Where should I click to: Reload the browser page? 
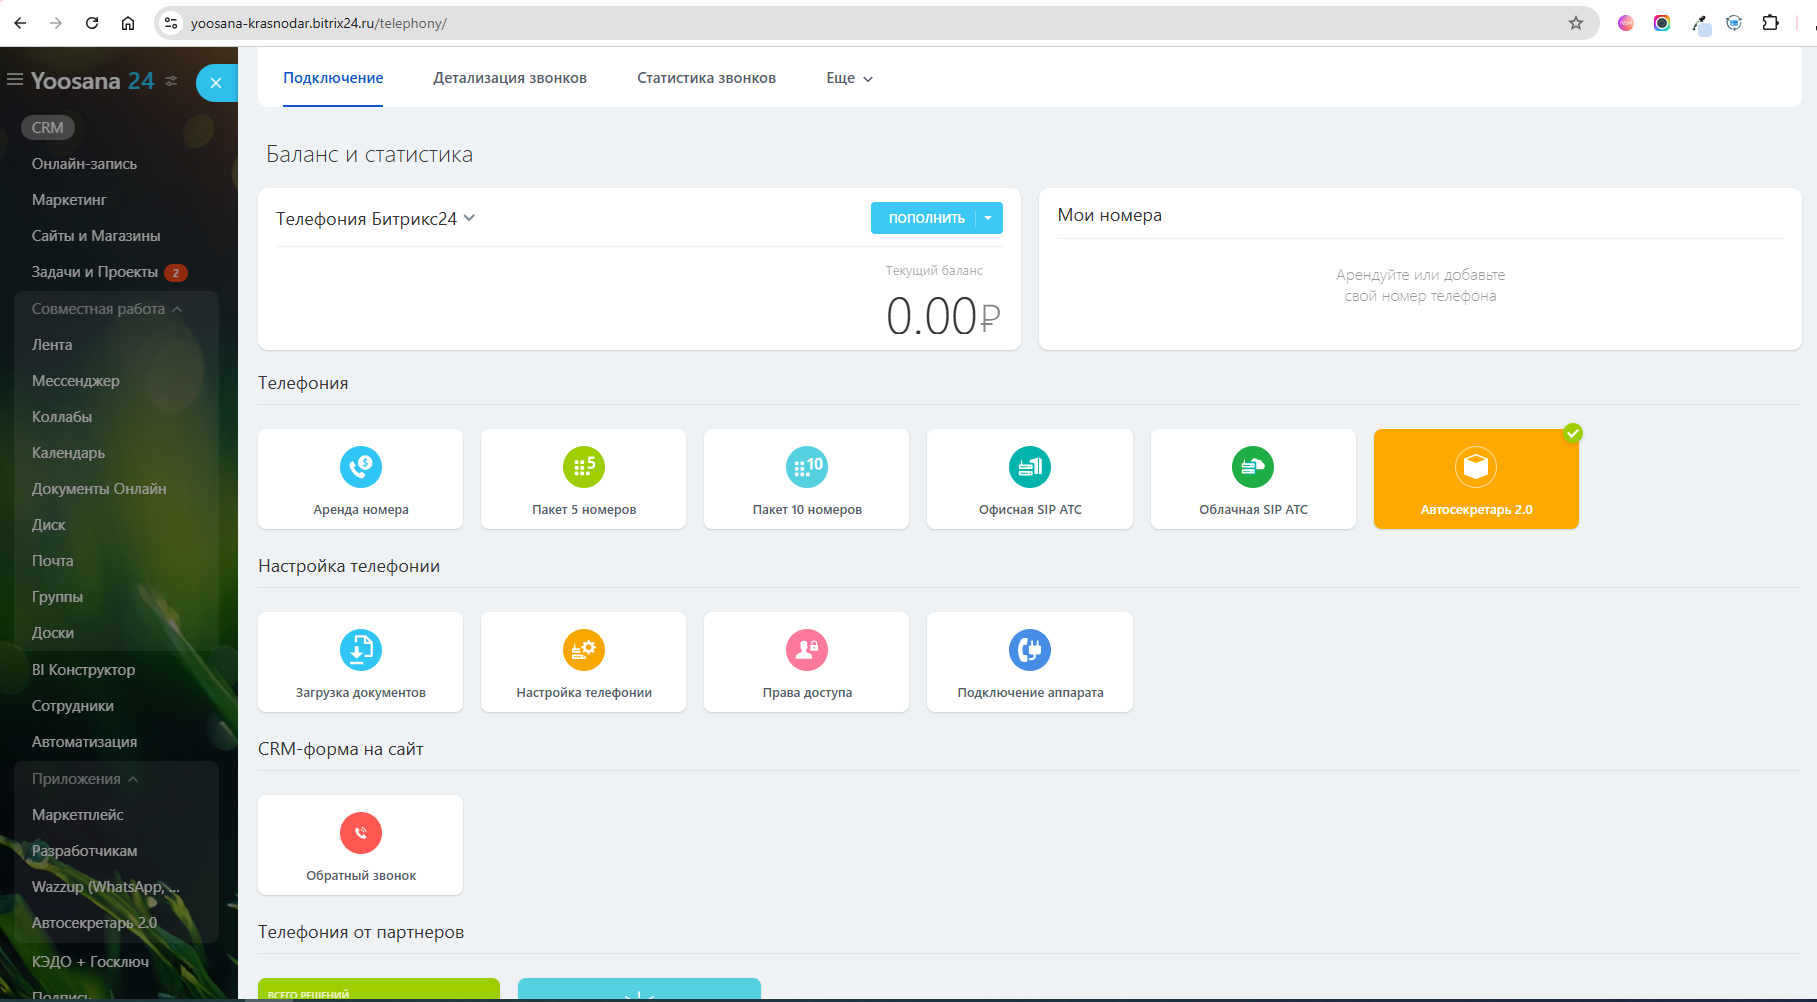[x=92, y=23]
